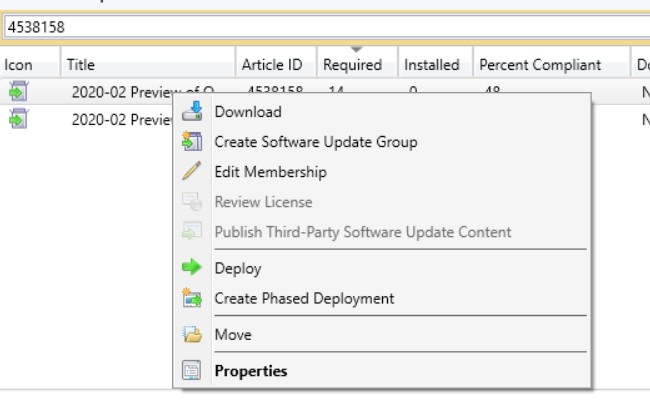The image size is (650, 403).
Task: Click the Edit Membership pencil icon
Action: coord(192,172)
